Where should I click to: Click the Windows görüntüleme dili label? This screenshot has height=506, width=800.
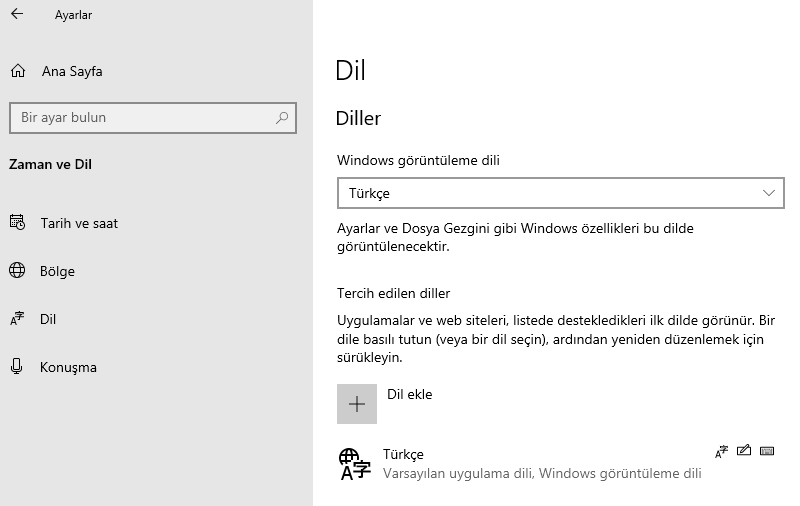[x=418, y=160]
